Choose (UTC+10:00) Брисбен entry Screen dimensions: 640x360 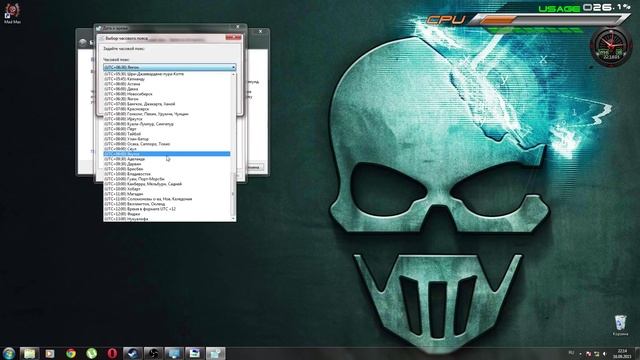[x=167, y=169]
